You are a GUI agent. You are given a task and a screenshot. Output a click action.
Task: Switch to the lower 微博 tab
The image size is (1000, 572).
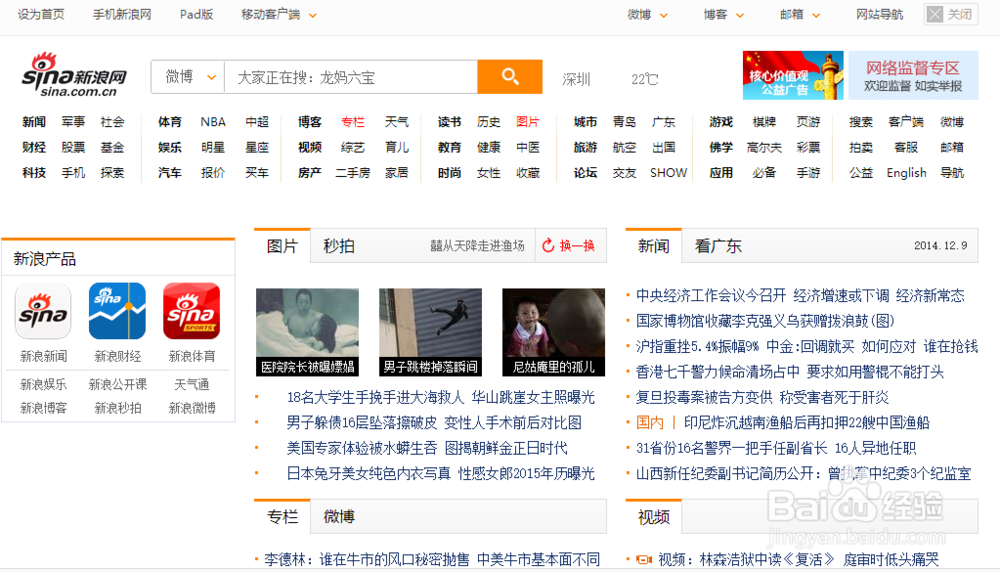pyautogui.click(x=339, y=517)
